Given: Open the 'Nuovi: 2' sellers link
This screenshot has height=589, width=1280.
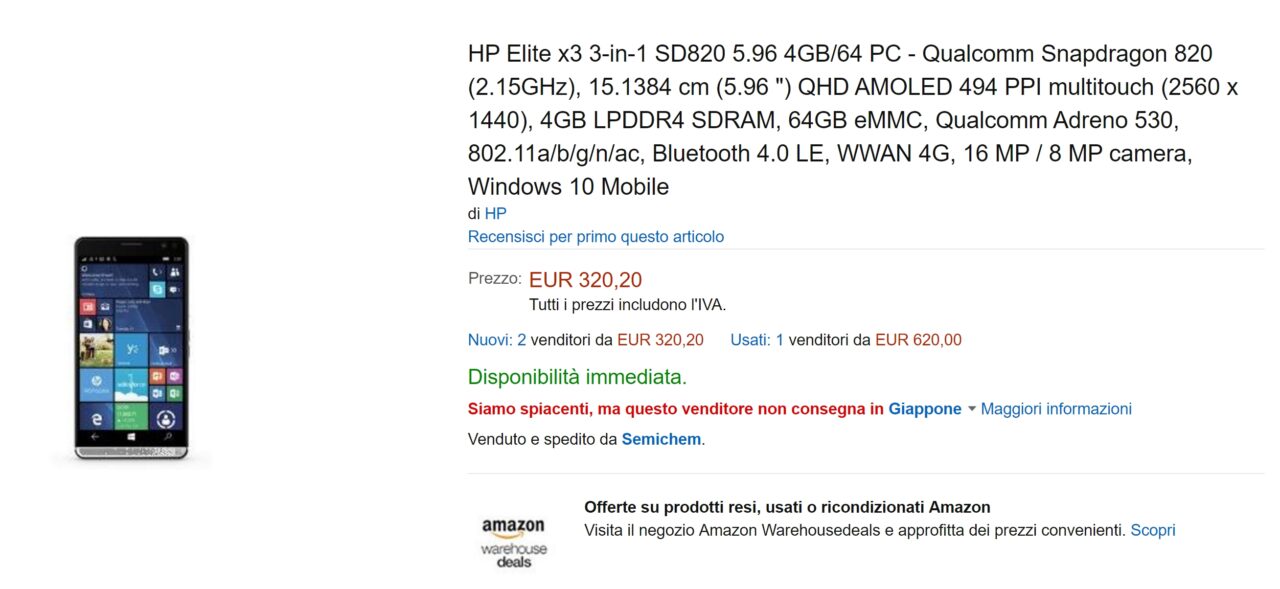Looking at the screenshot, I should point(497,340).
